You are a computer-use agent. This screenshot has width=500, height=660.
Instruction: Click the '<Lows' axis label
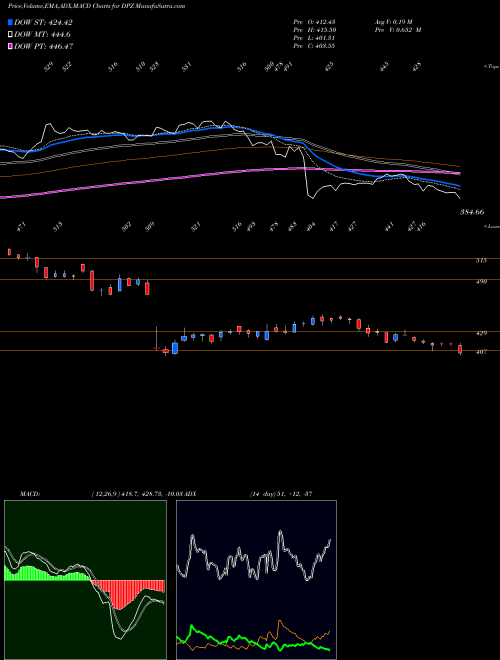(x=492, y=226)
